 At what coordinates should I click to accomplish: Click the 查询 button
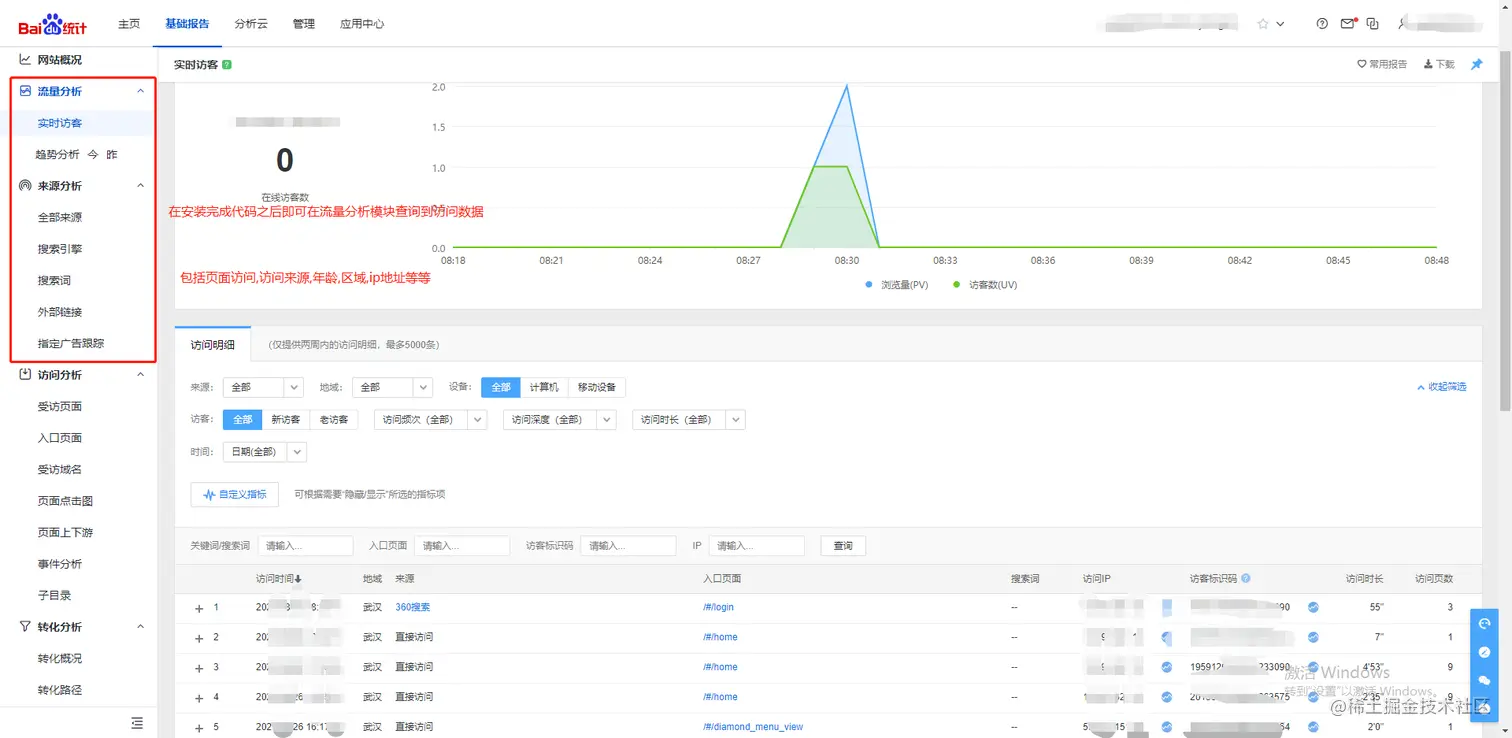tap(843, 546)
